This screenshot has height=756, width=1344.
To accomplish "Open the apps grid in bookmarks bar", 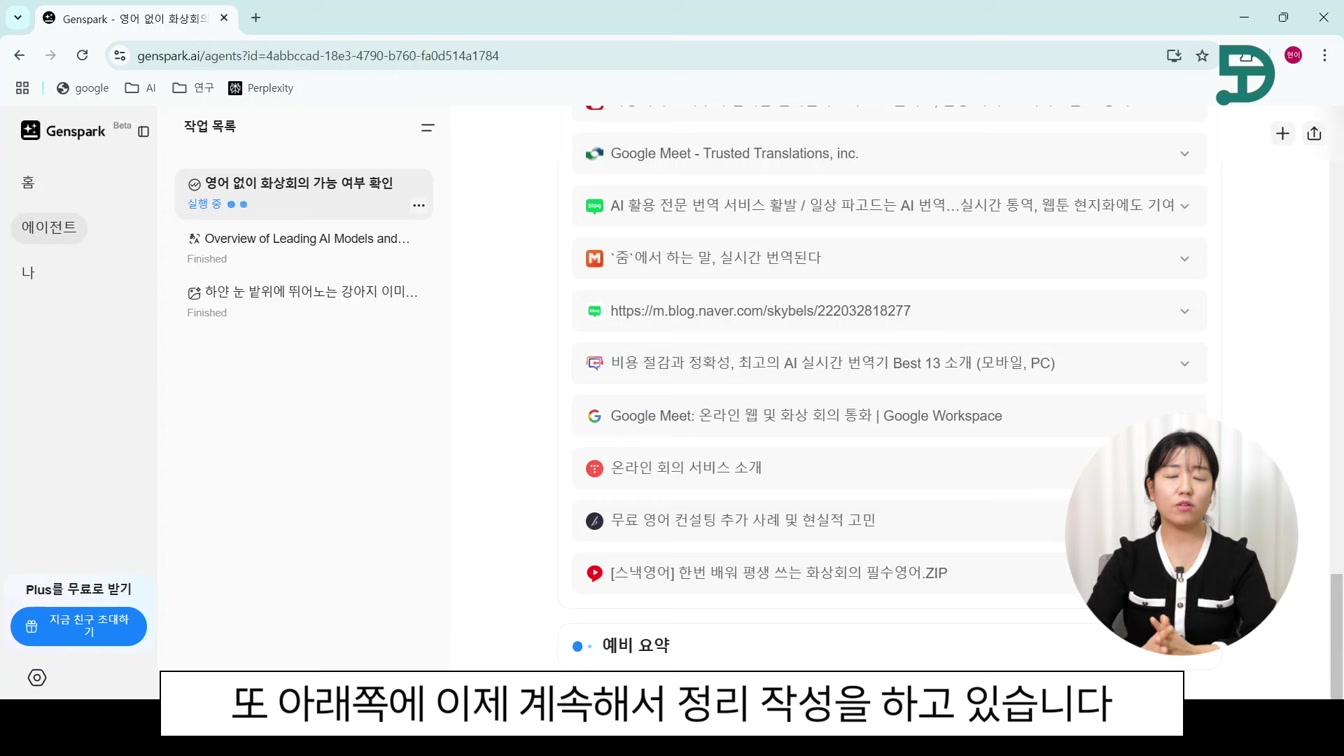I will coord(22,88).
